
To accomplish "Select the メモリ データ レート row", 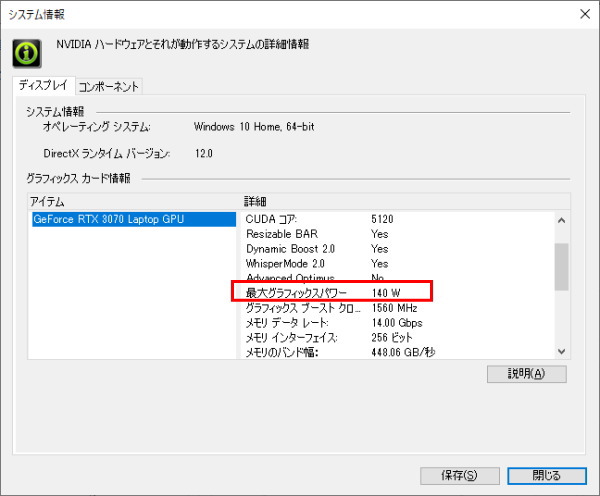I will click(x=398, y=323).
